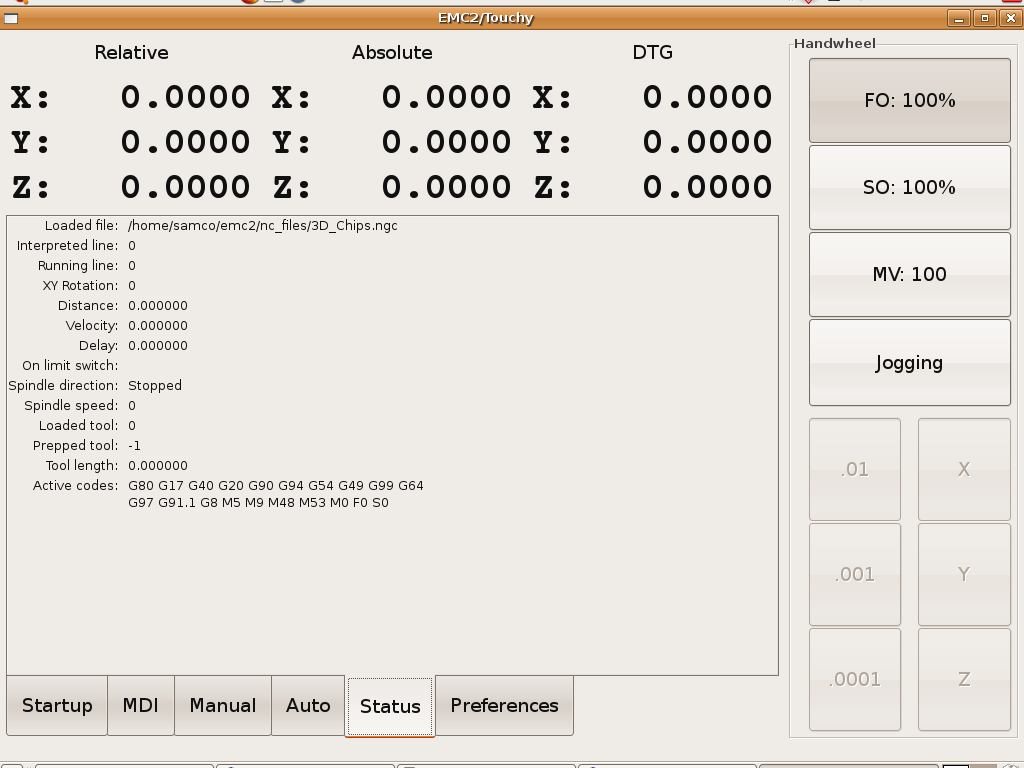Go to the Manual tab
The image size is (1024, 768).
click(223, 705)
